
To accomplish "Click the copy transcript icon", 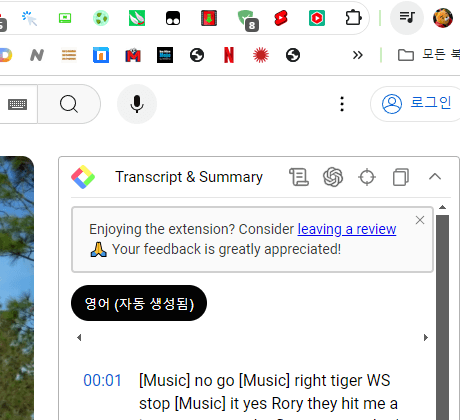I will [x=401, y=177].
